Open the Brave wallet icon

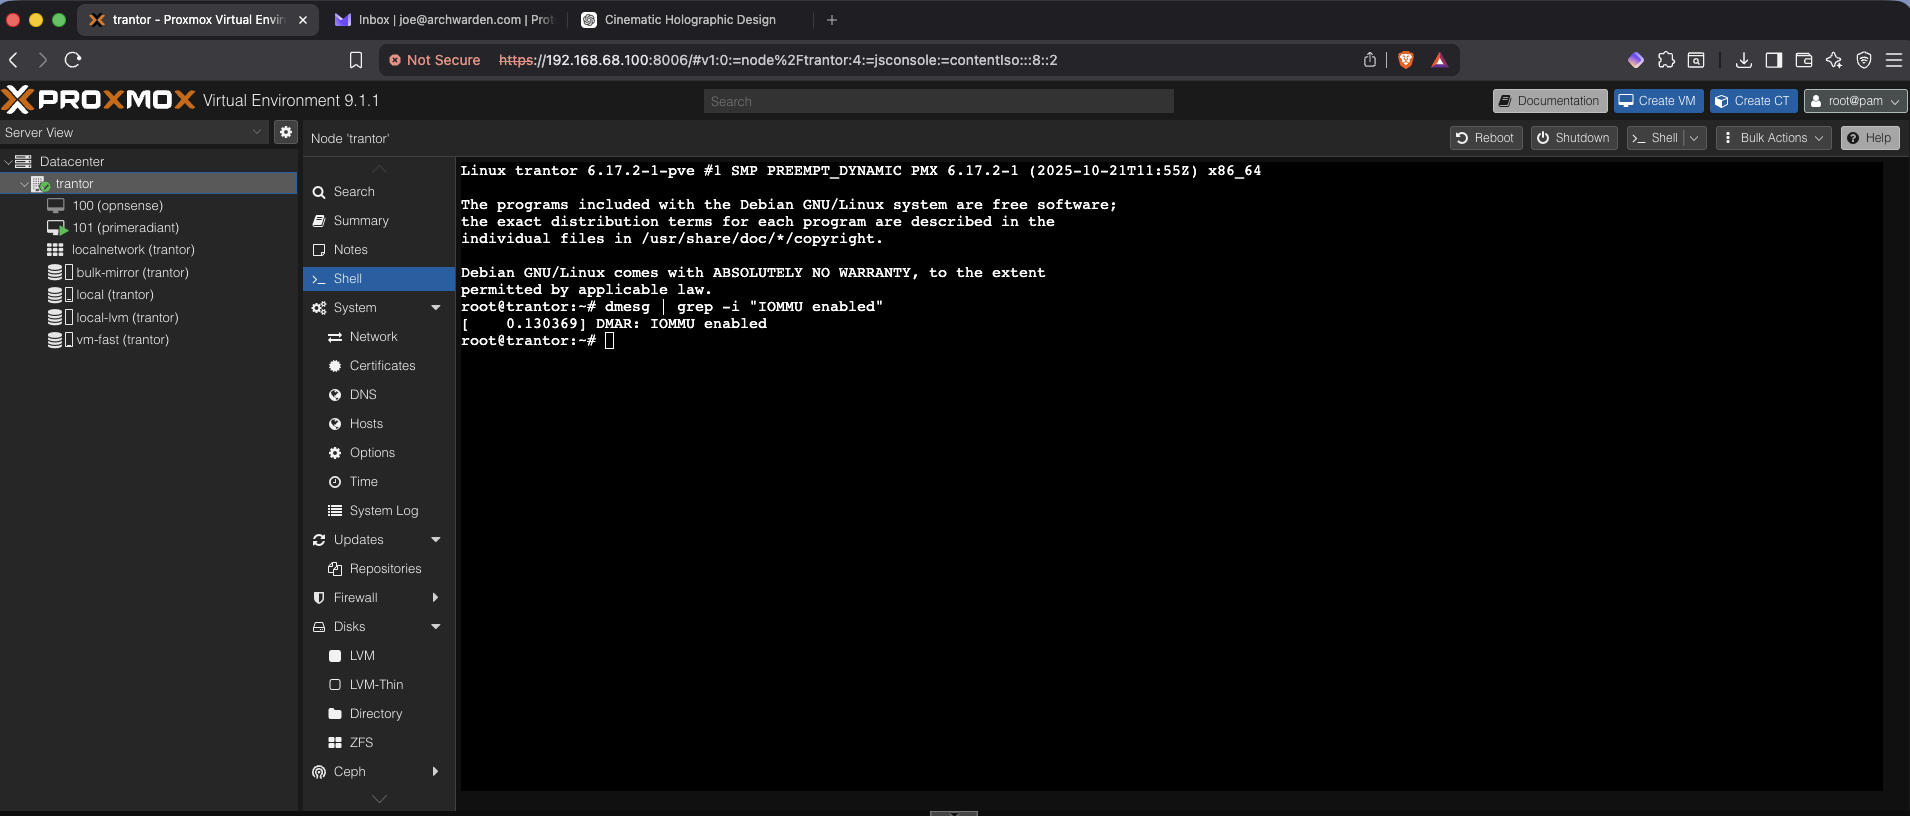coord(1804,60)
